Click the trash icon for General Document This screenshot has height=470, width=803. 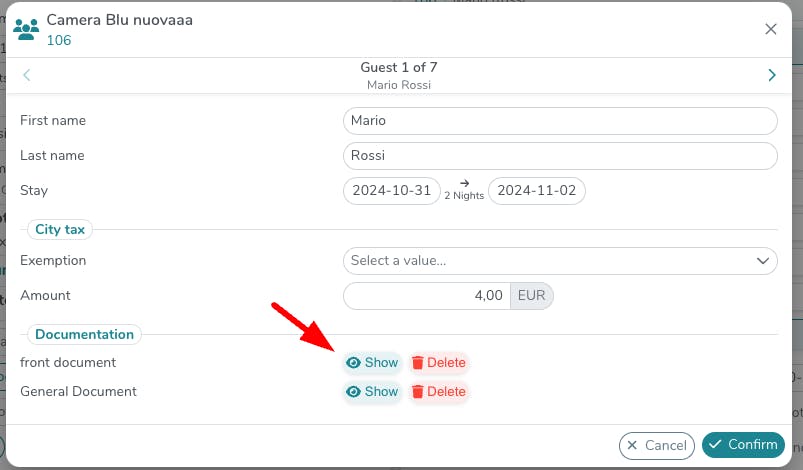pyautogui.click(x=418, y=392)
